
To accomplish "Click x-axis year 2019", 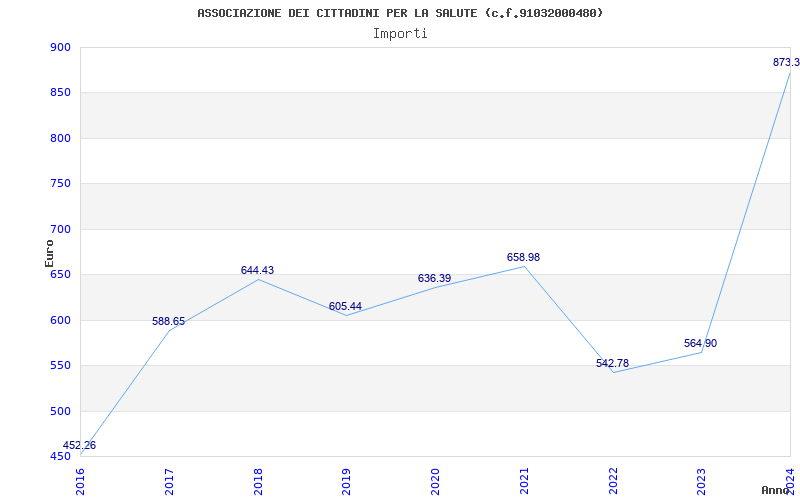I will tap(347, 481).
